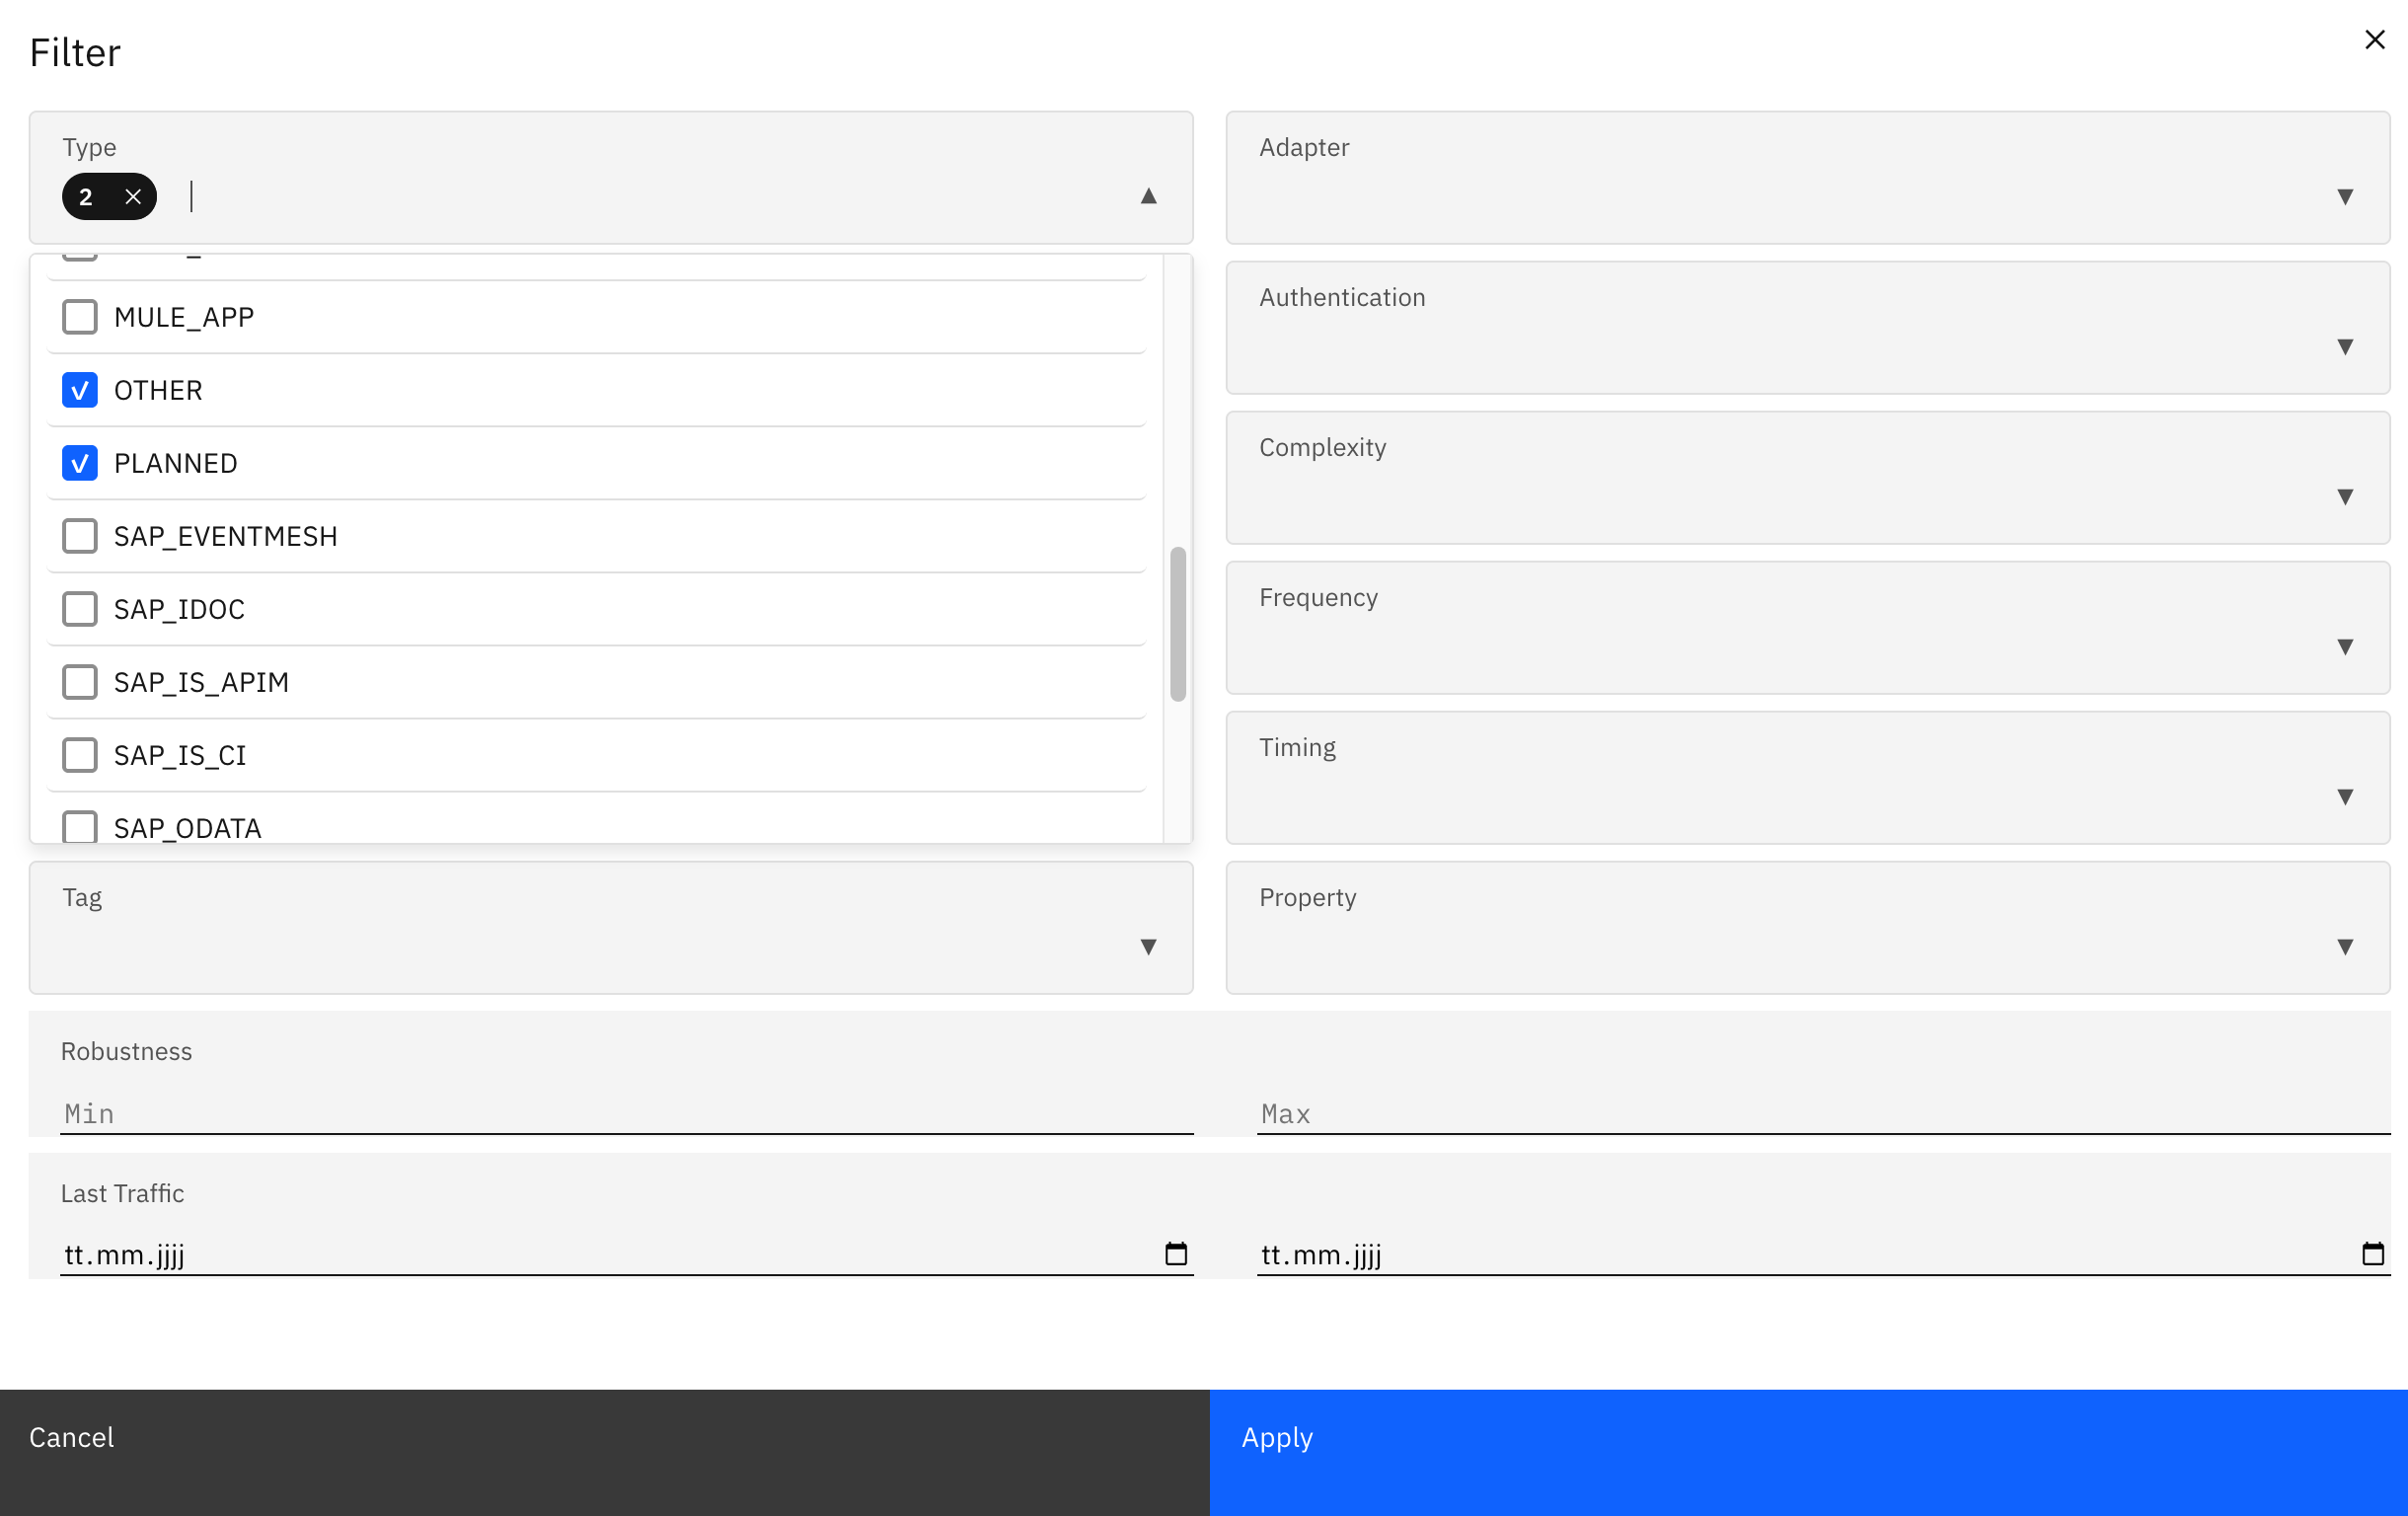
Task: Expand the Adapter dropdown
Action: tap(2344, 197)
